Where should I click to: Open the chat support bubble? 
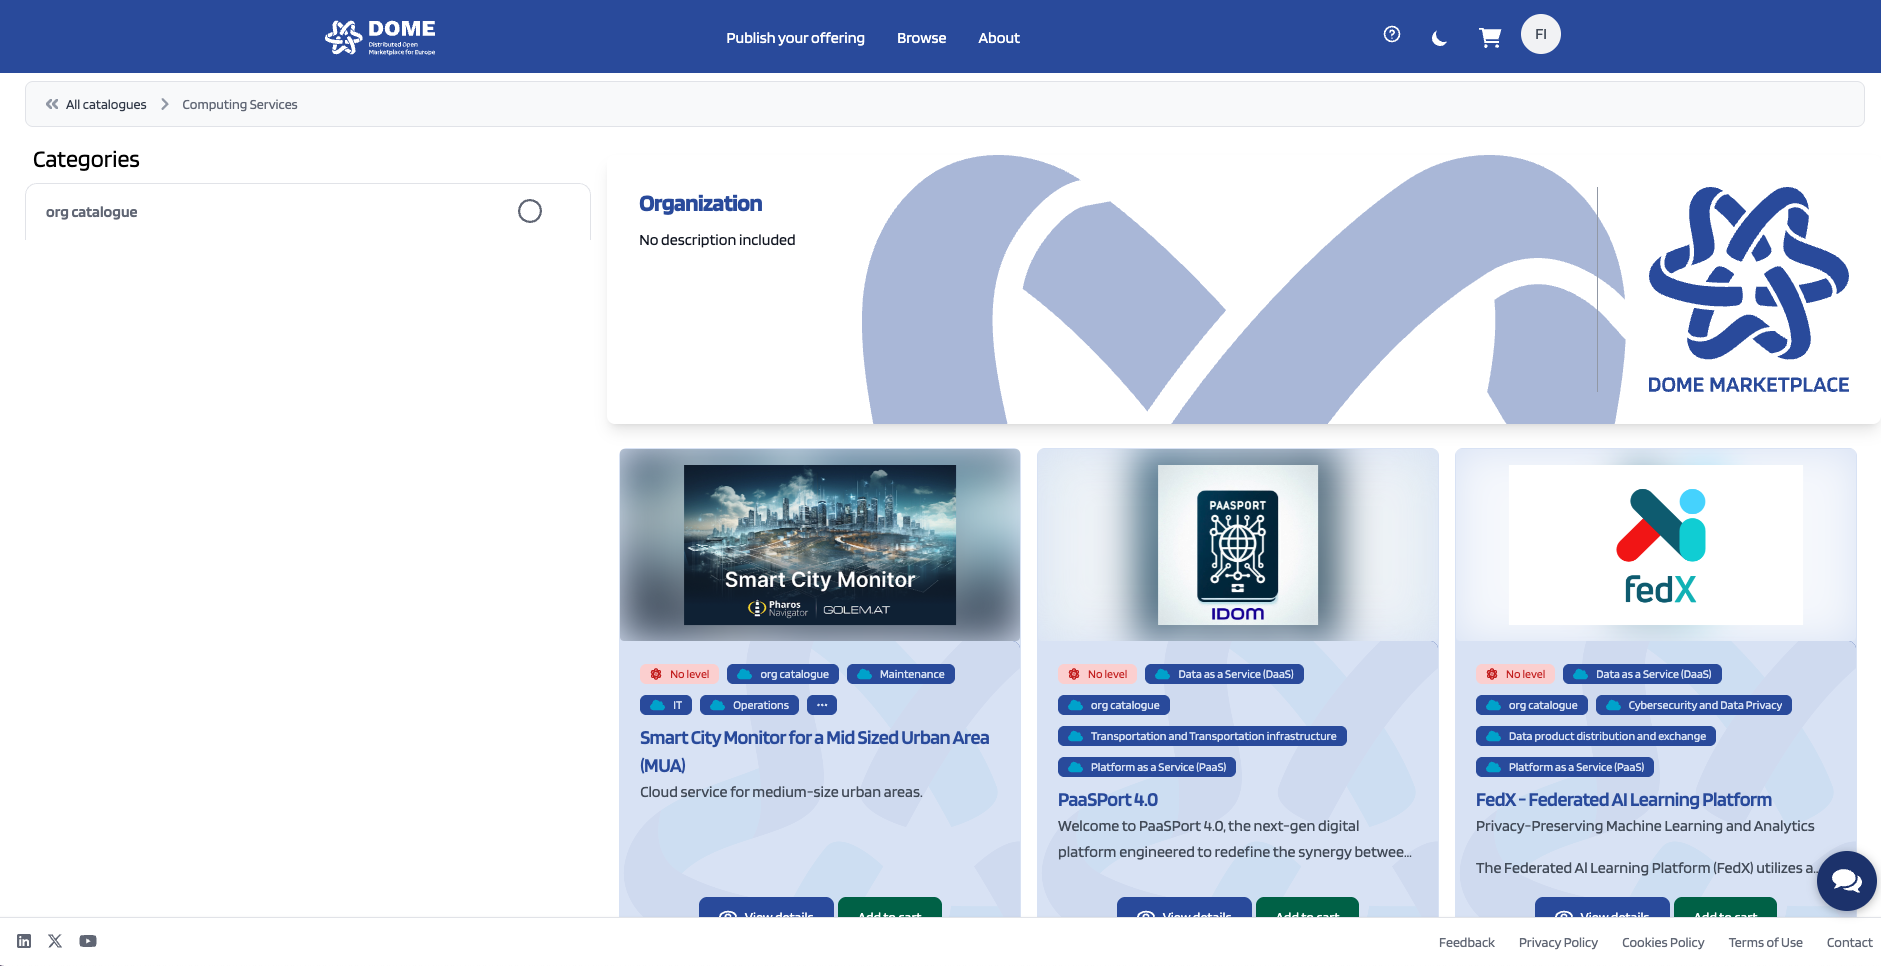point(1846,881)
